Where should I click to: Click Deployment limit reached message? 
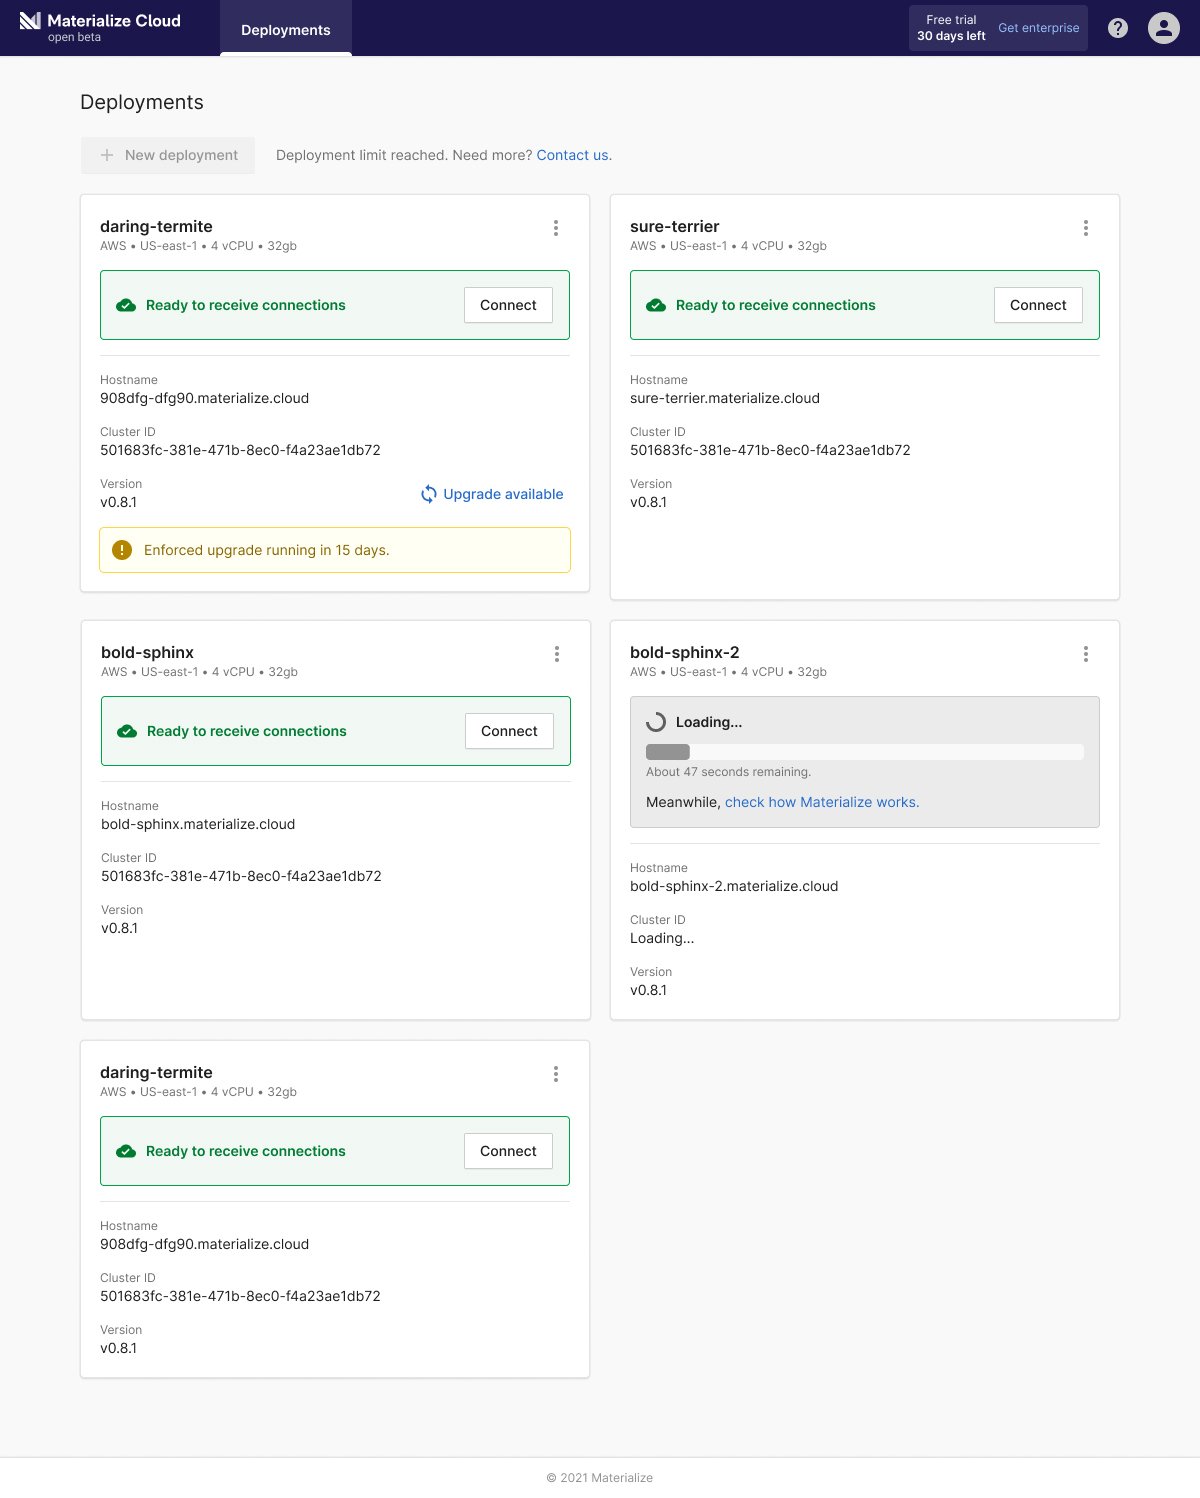[404, 155]
